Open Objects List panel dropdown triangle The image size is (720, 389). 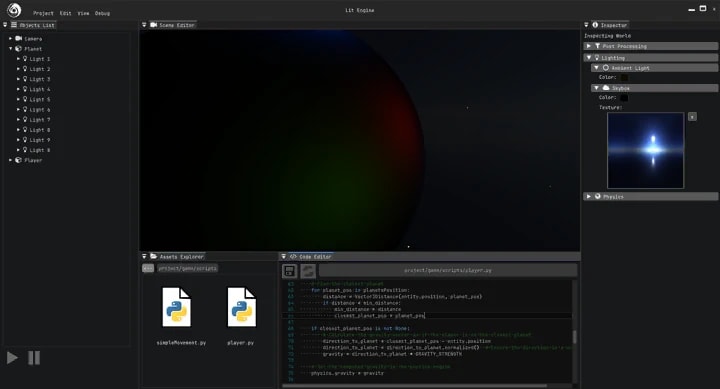[5, 25]
